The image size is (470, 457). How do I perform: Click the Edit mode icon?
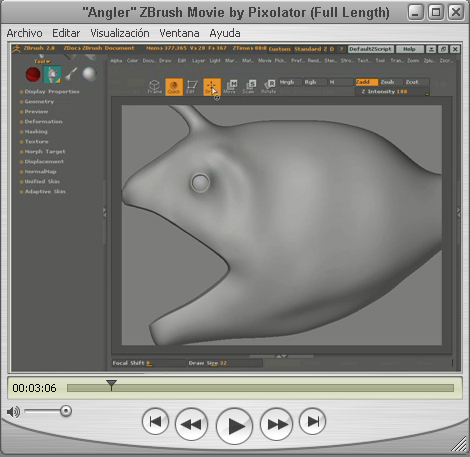[x=192, y=87]
